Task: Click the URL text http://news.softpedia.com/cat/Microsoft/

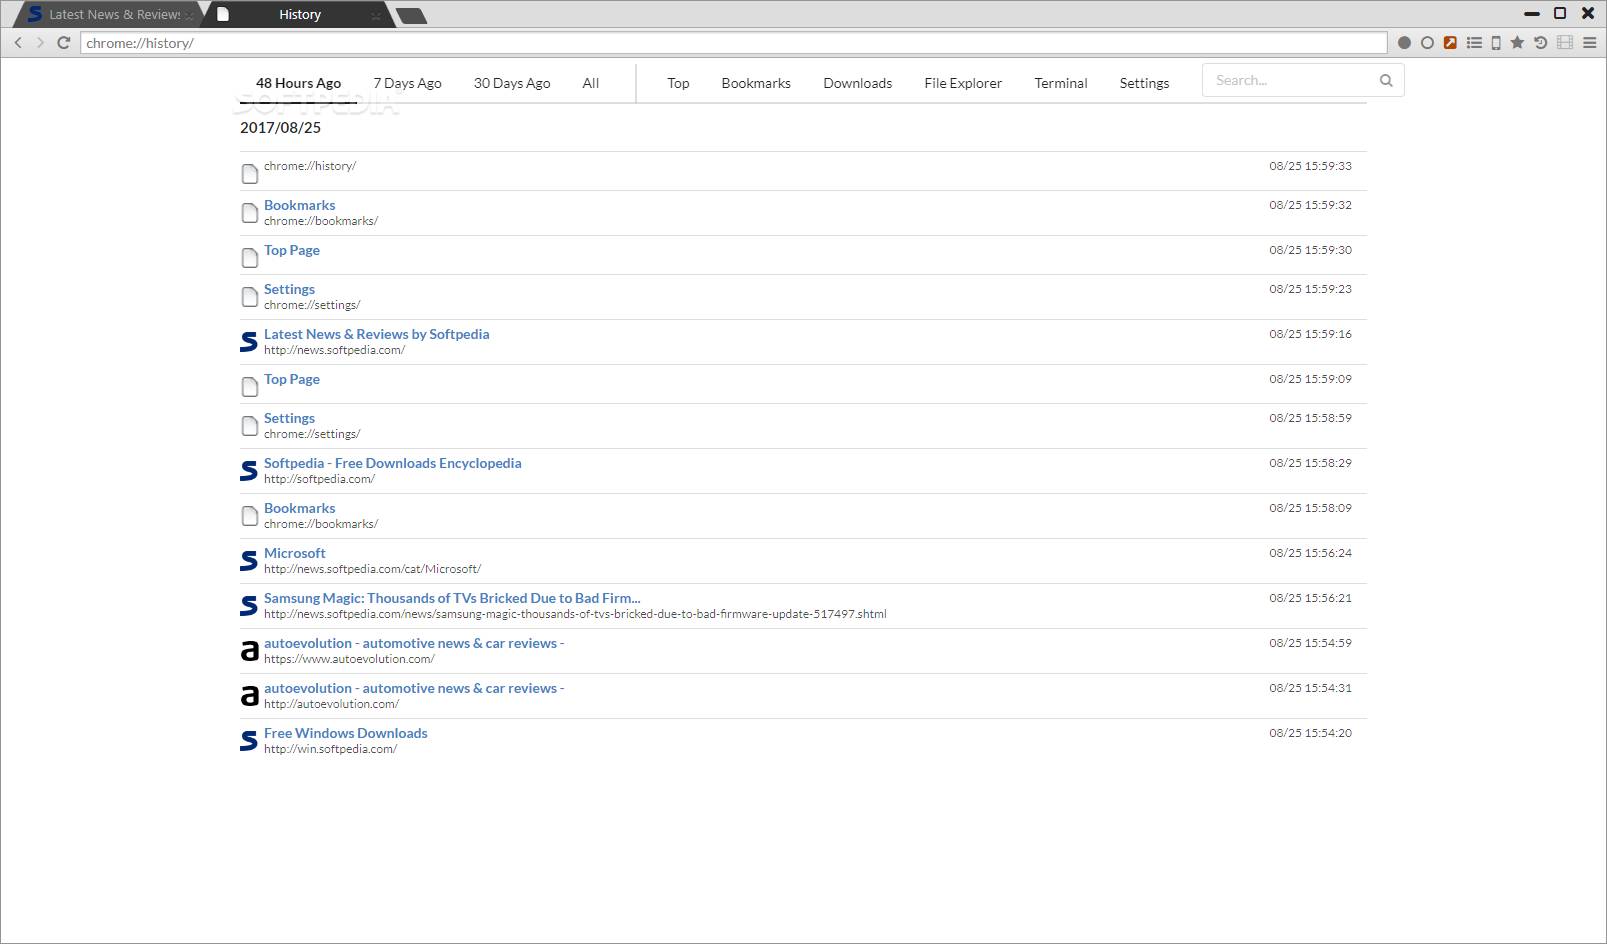Action: 372,569
